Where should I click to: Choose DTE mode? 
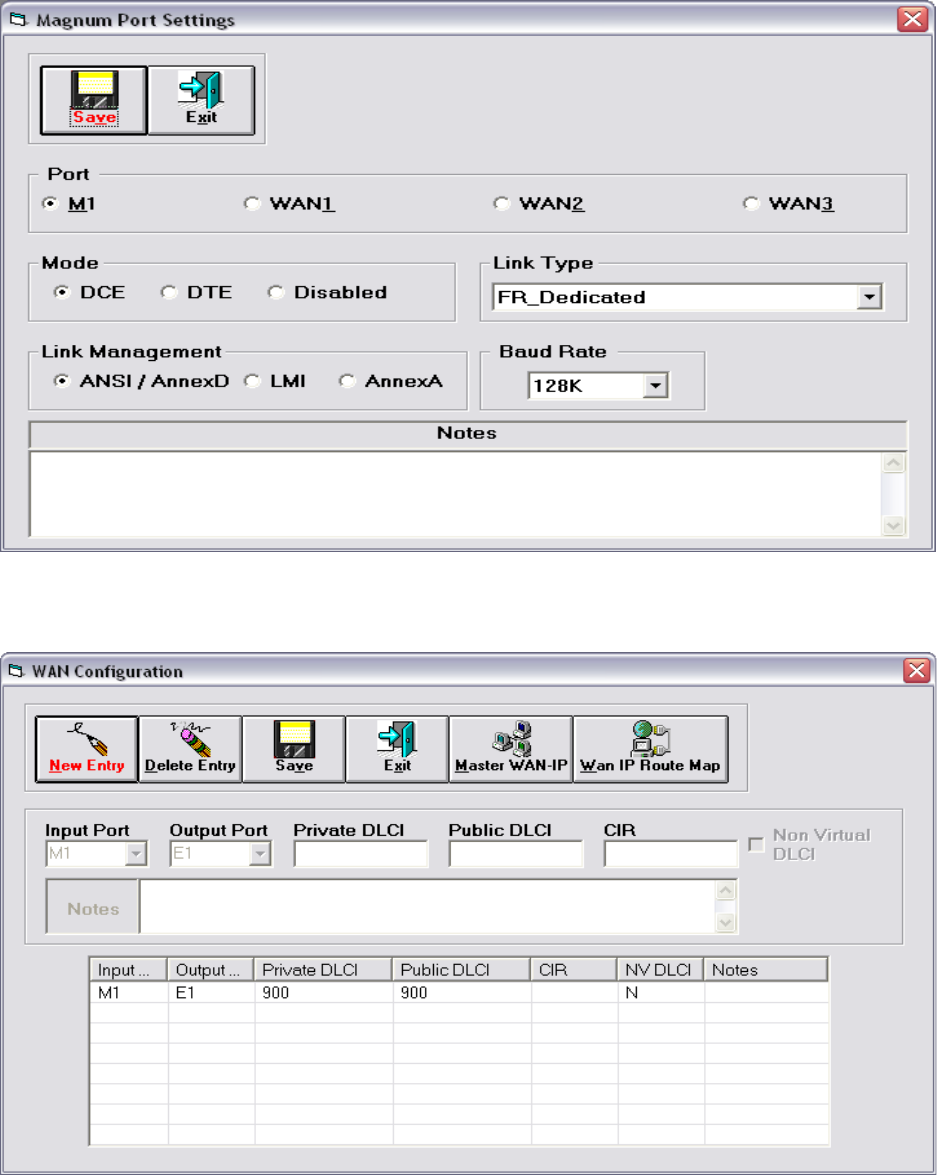pyautogui.click(x=169, y=292)
